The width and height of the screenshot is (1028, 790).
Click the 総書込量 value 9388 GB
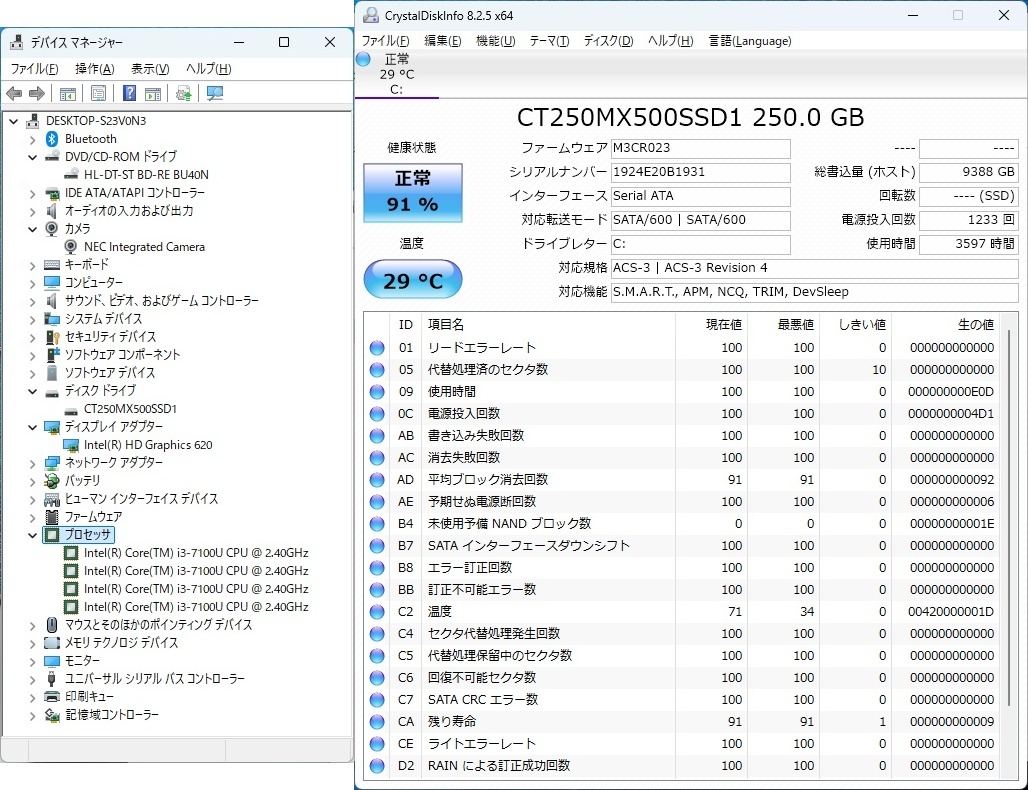pos(968,172)
